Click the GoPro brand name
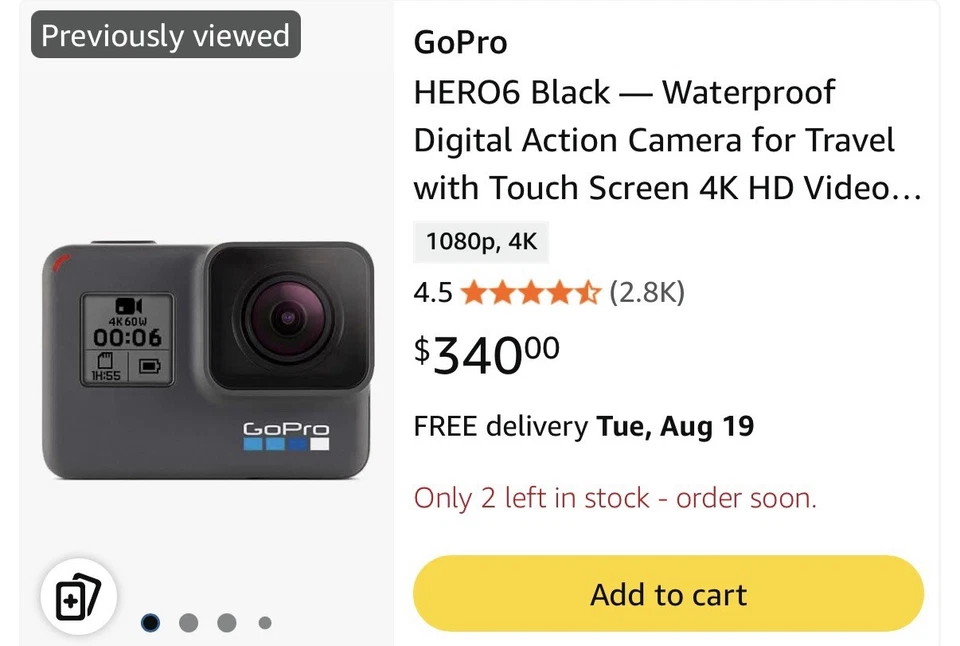 [x=460, y=42]
